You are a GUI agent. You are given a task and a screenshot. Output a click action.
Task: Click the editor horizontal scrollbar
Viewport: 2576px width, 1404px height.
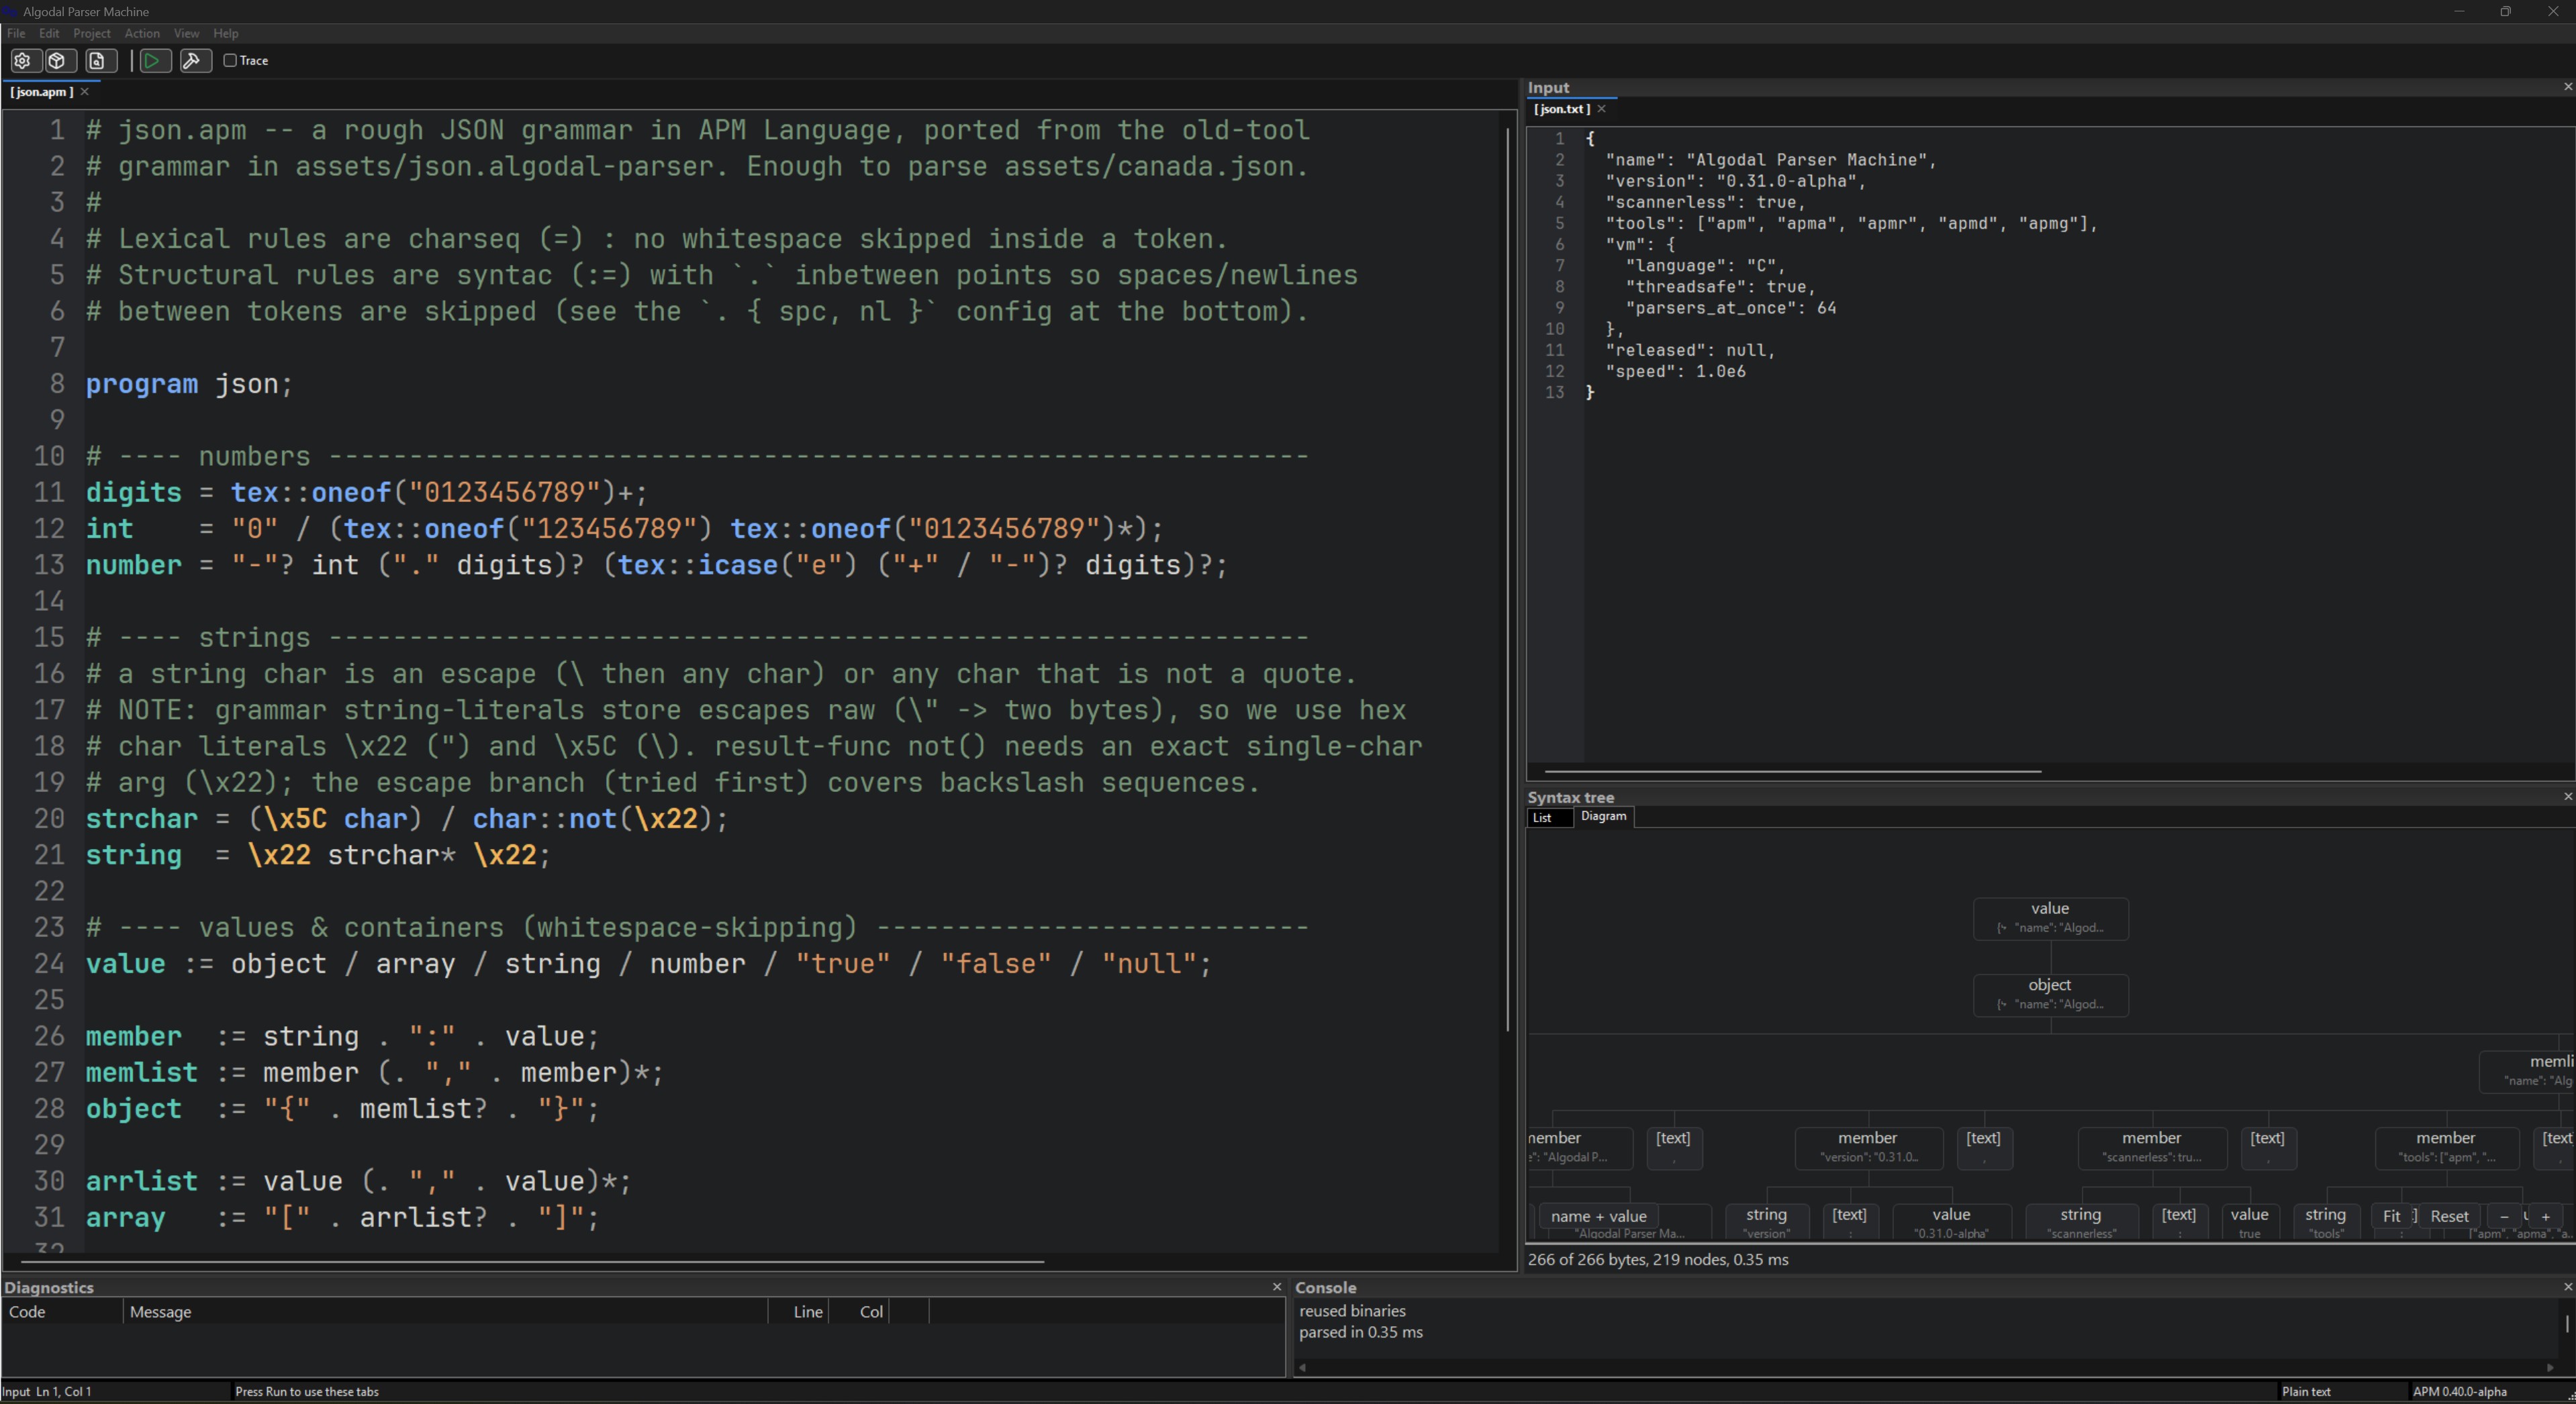532,1262
